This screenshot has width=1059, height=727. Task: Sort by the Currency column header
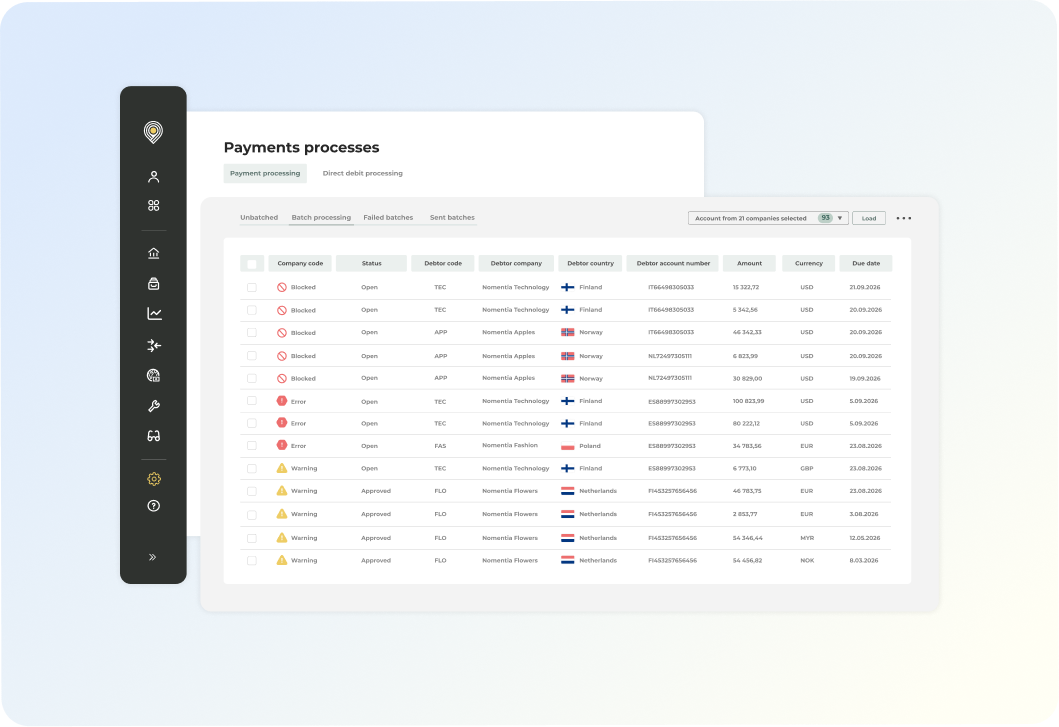point(808,264)
